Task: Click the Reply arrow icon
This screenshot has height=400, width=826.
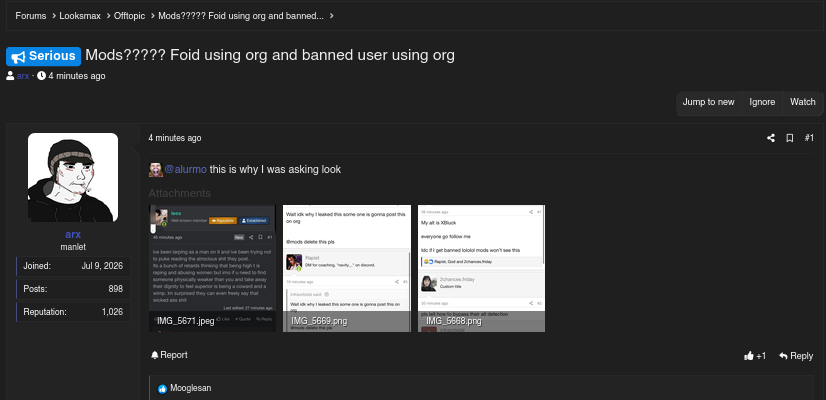Action: click(x=783, y=356)
